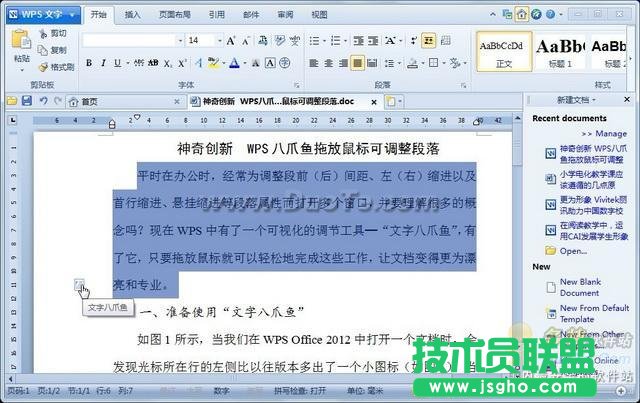
Task: Click the highlight pen icon
Action: click(213, 62)
